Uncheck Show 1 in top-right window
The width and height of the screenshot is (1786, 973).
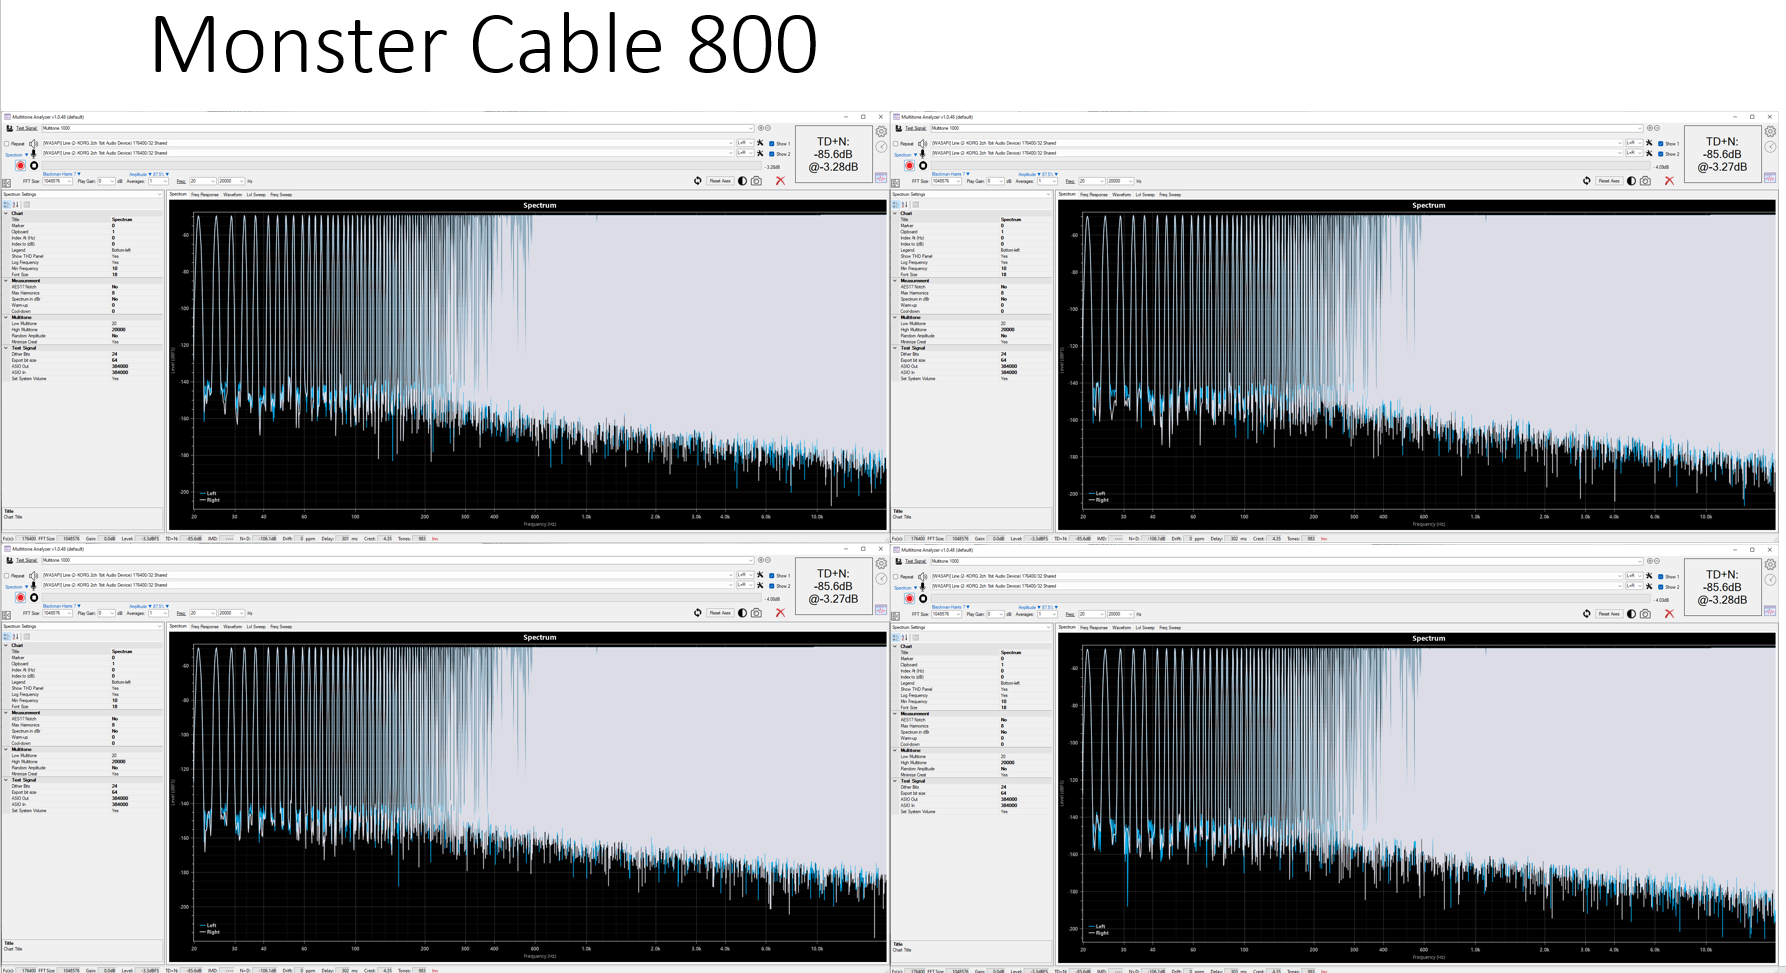1660,144
